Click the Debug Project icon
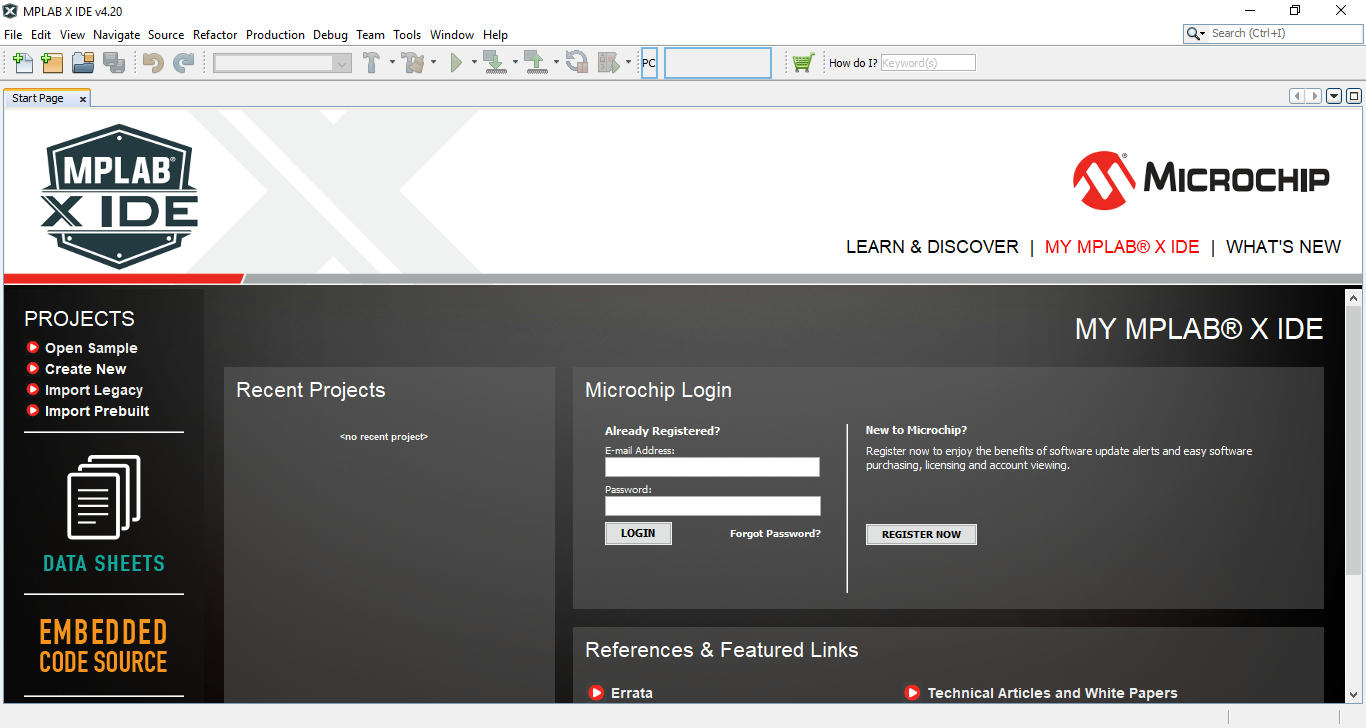Viewport: 1366px width, 728px height. tap(608, 63)
